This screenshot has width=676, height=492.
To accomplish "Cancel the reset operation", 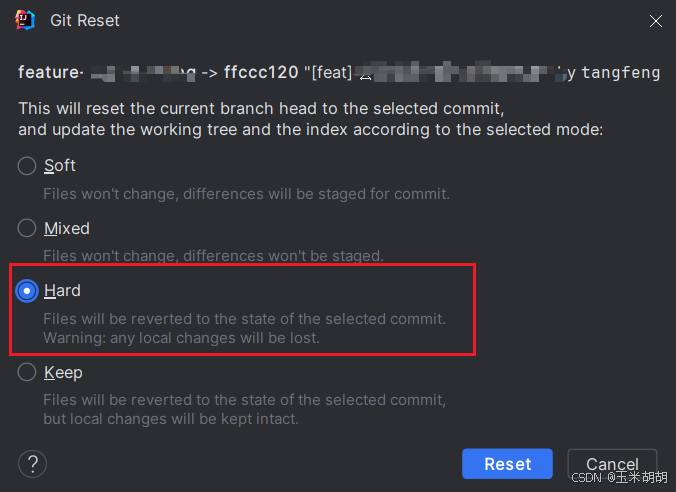I will [612, 464].
